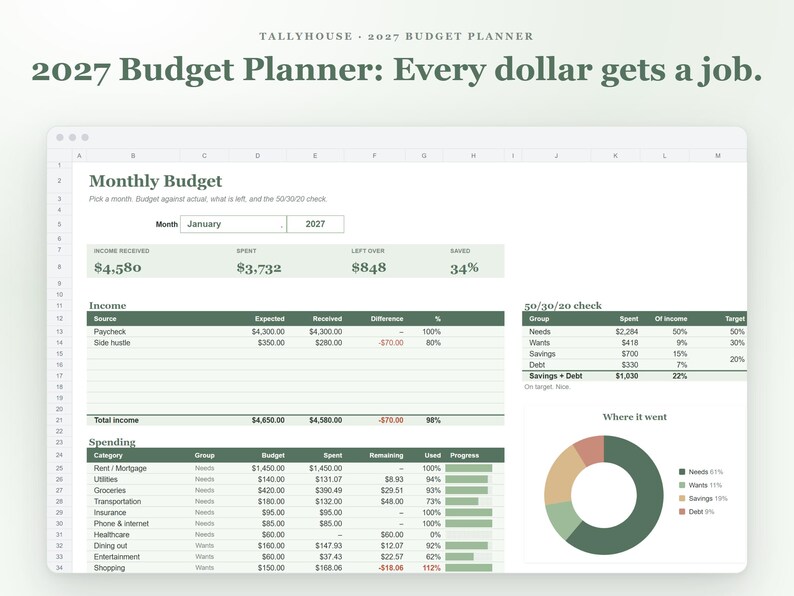Click the Needs swatch in chart legend
This screenshot has height=596, width=794.
[682, 472]
